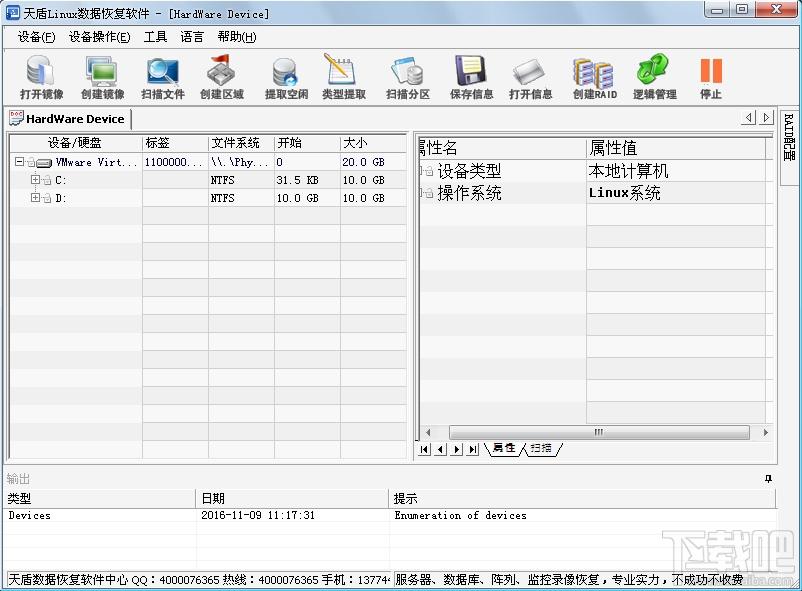Screen dimensions: 802x591
Task: Switch to the 扫描 tab at the bottom
Action: tap(542, 449)
